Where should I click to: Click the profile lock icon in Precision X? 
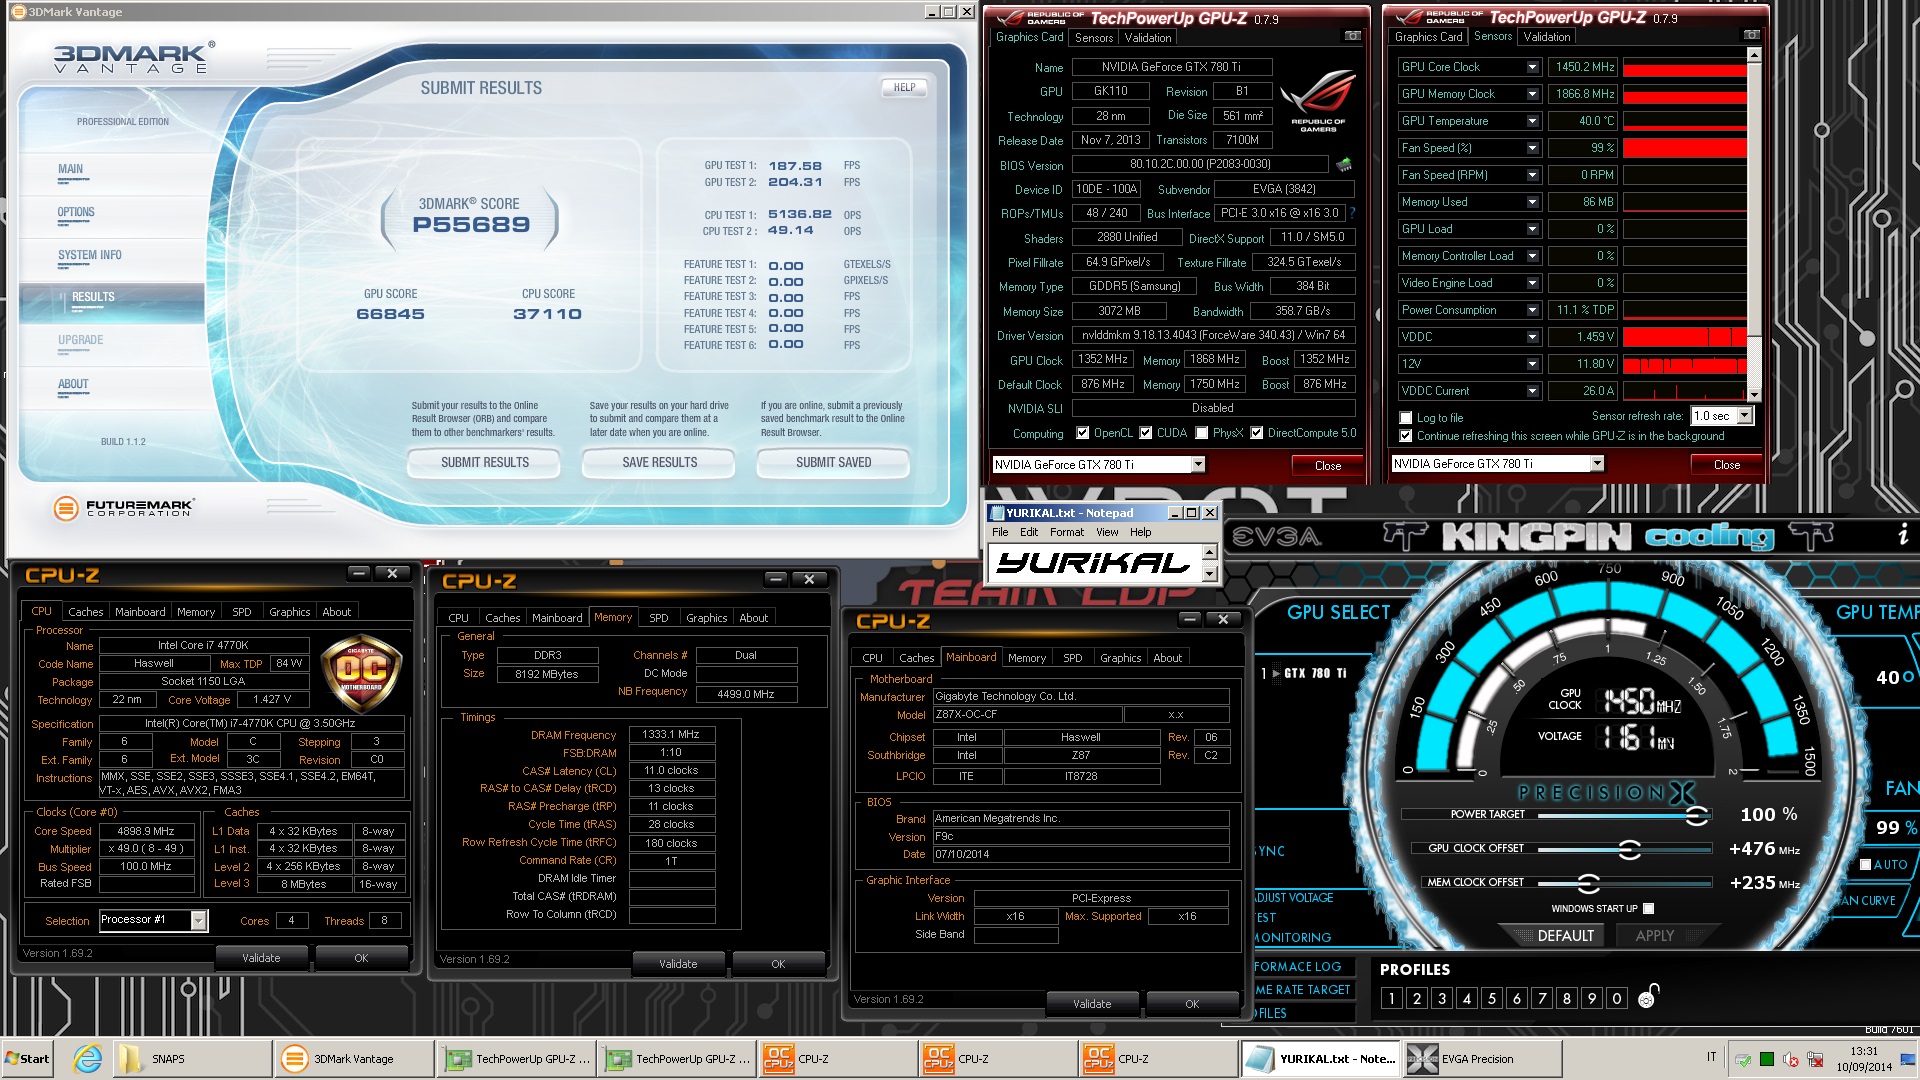pyautogui.click(x=1649, y=995)
